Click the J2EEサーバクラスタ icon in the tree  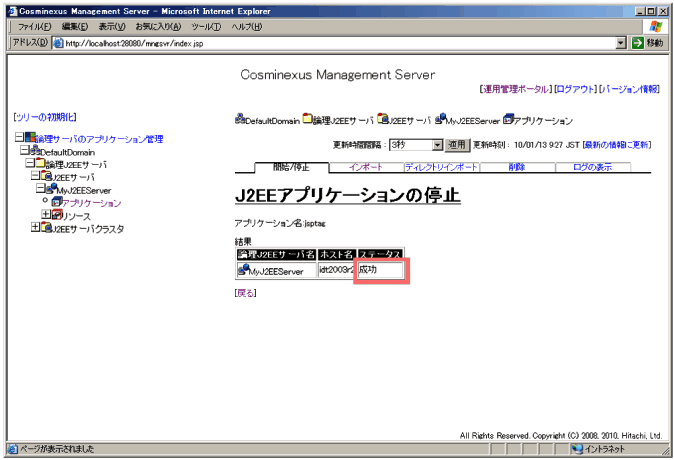click(x=46, y=227)
